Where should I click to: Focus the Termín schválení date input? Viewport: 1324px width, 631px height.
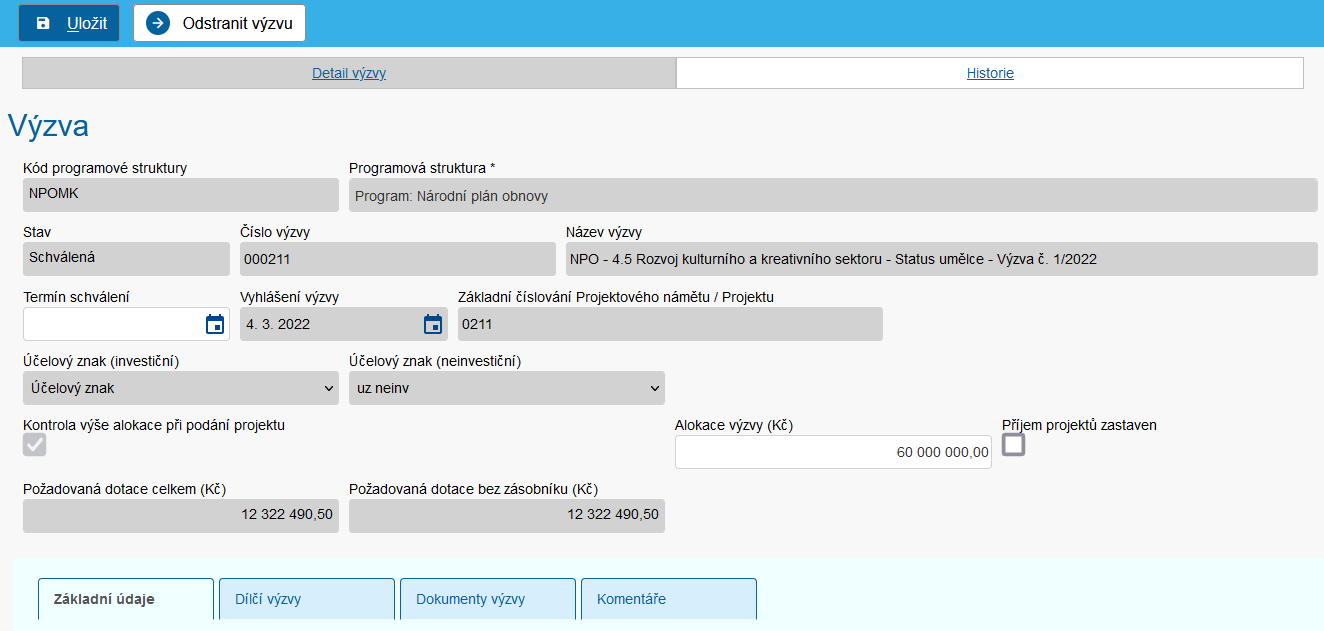[x=110, y=324]
